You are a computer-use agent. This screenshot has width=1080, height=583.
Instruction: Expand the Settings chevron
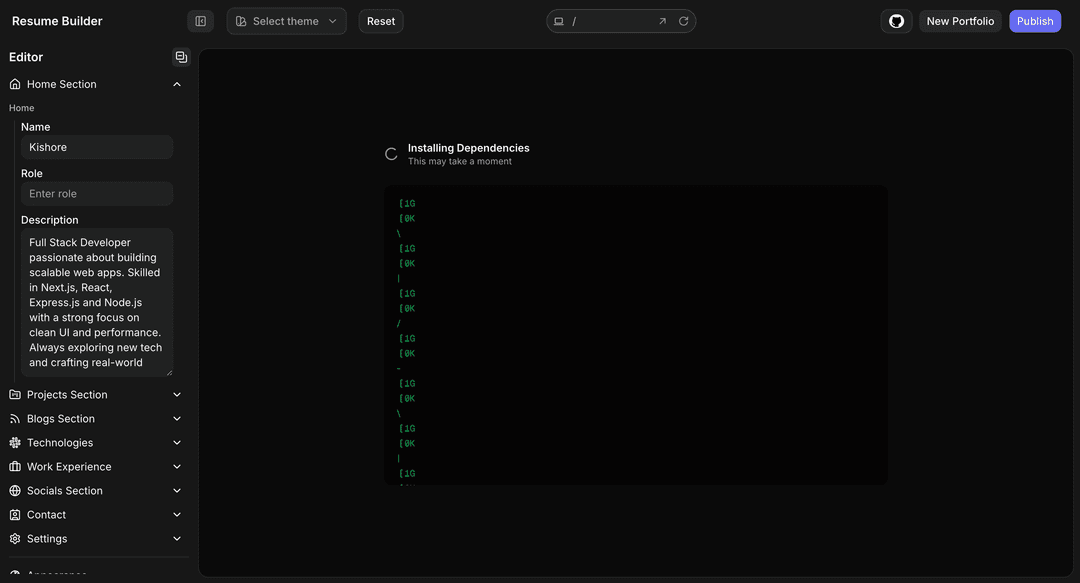[177, 539]
